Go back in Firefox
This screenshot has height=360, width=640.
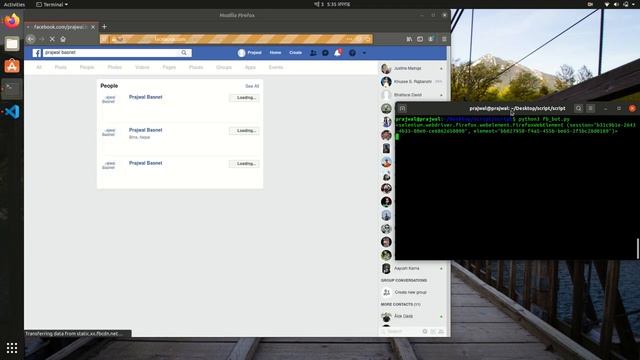point(31,39)
